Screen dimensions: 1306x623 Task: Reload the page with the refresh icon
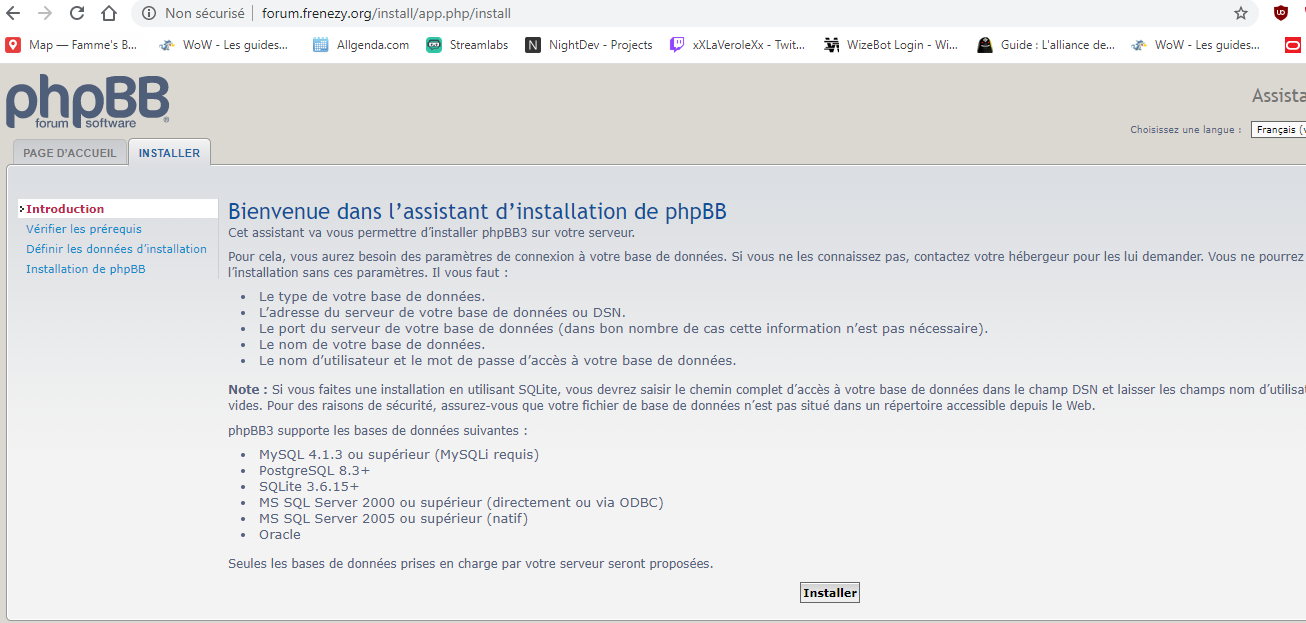(x=77, y=13)
